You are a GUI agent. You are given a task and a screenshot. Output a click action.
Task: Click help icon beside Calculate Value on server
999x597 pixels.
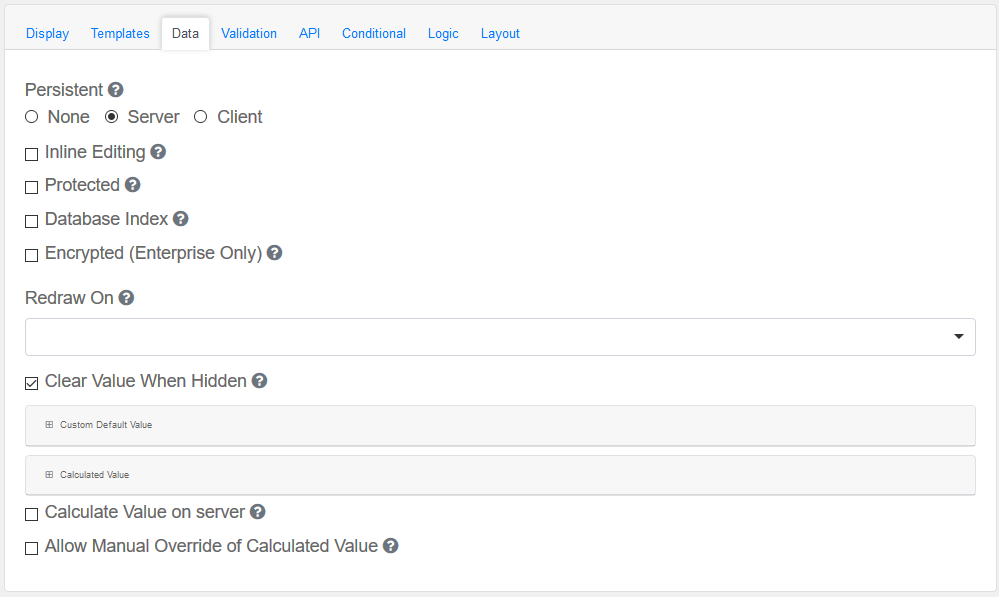[x=257, y=512]
